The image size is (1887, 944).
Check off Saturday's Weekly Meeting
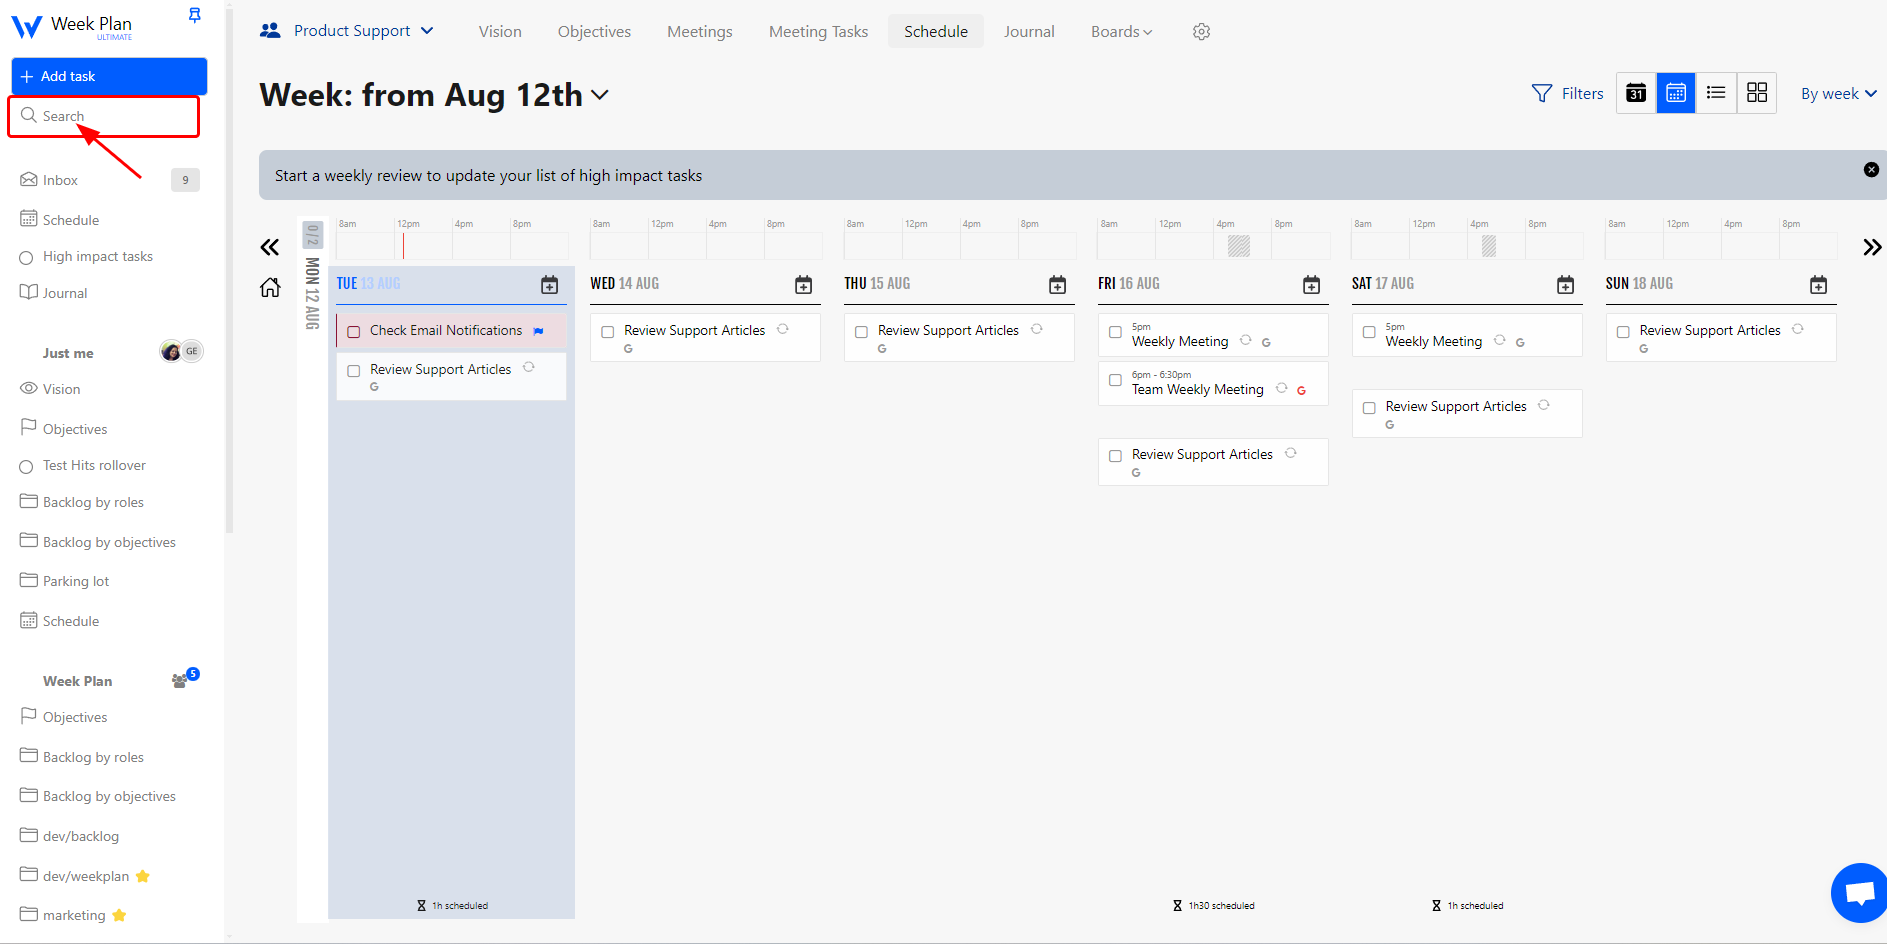(x=1369, y=332)
